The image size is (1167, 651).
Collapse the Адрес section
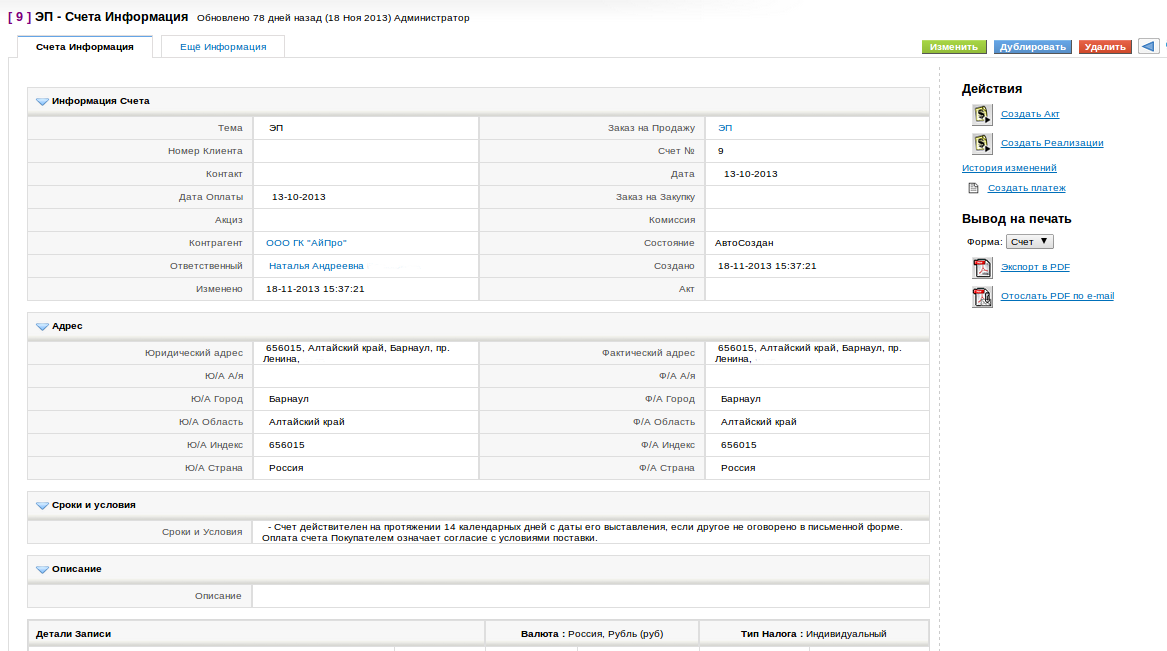[x=42, y=327]
